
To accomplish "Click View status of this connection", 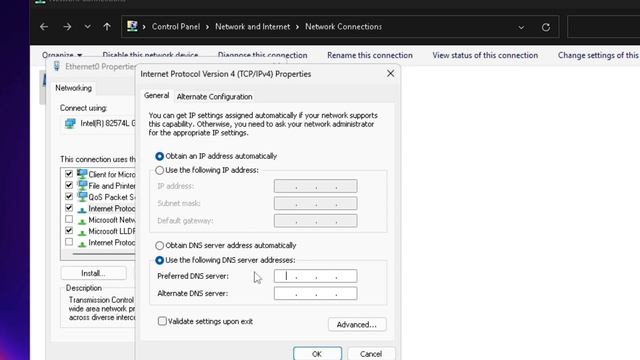I will [x=485, y=55].
